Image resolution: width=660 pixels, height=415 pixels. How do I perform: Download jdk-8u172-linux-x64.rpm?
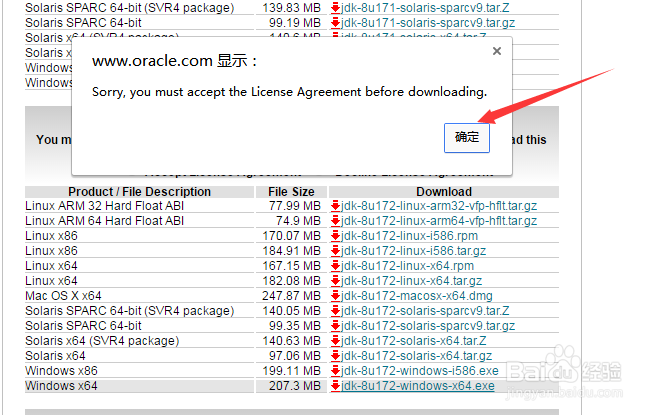click(407, 266)
